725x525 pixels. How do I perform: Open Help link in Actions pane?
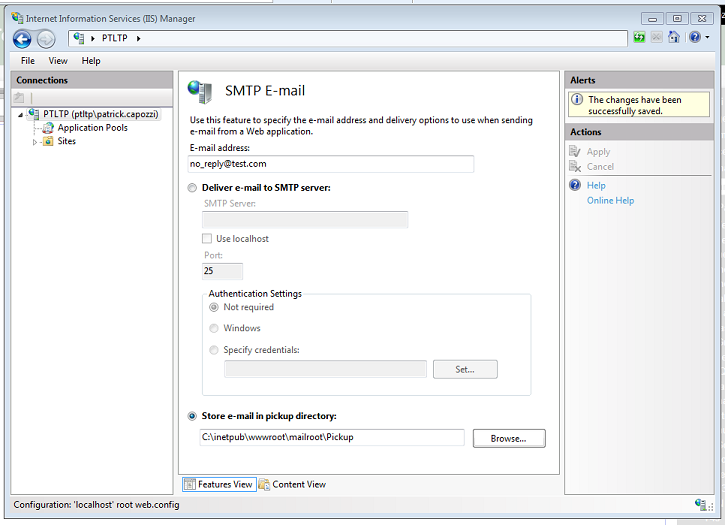coord(596,185)
